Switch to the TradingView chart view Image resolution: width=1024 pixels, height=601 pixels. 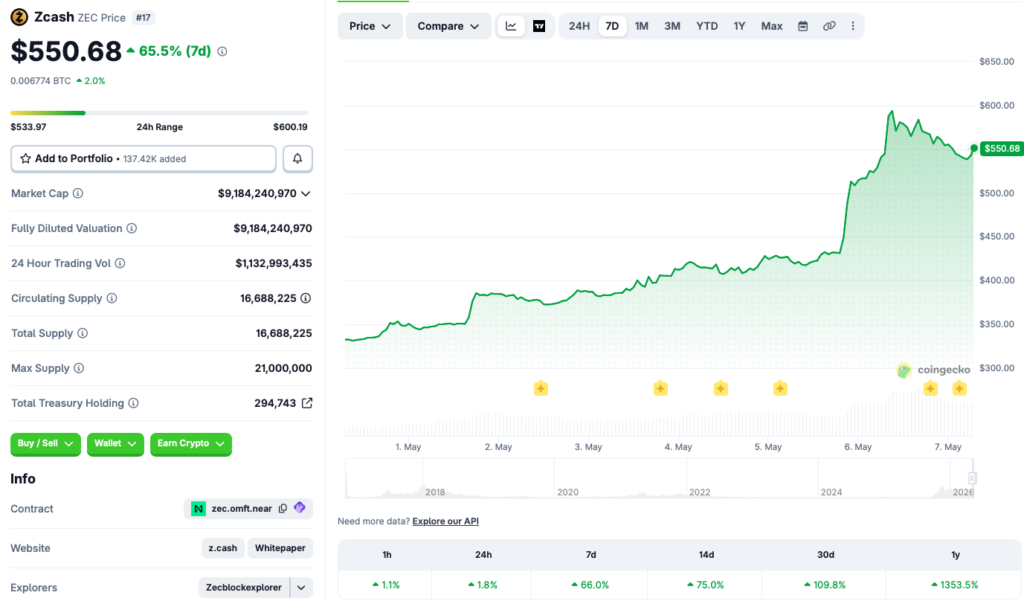click(x=539, y=26)
